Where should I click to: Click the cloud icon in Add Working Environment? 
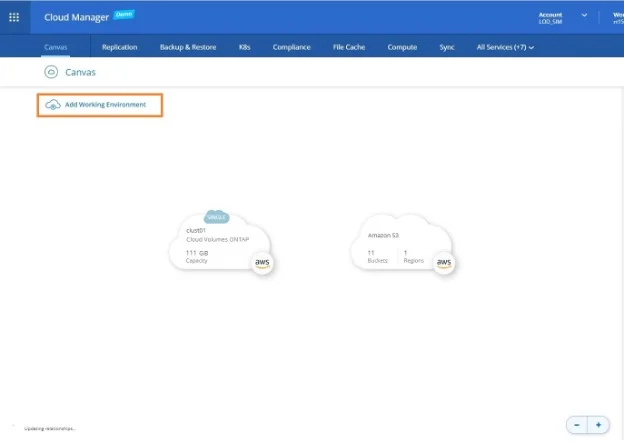point(54,104)
